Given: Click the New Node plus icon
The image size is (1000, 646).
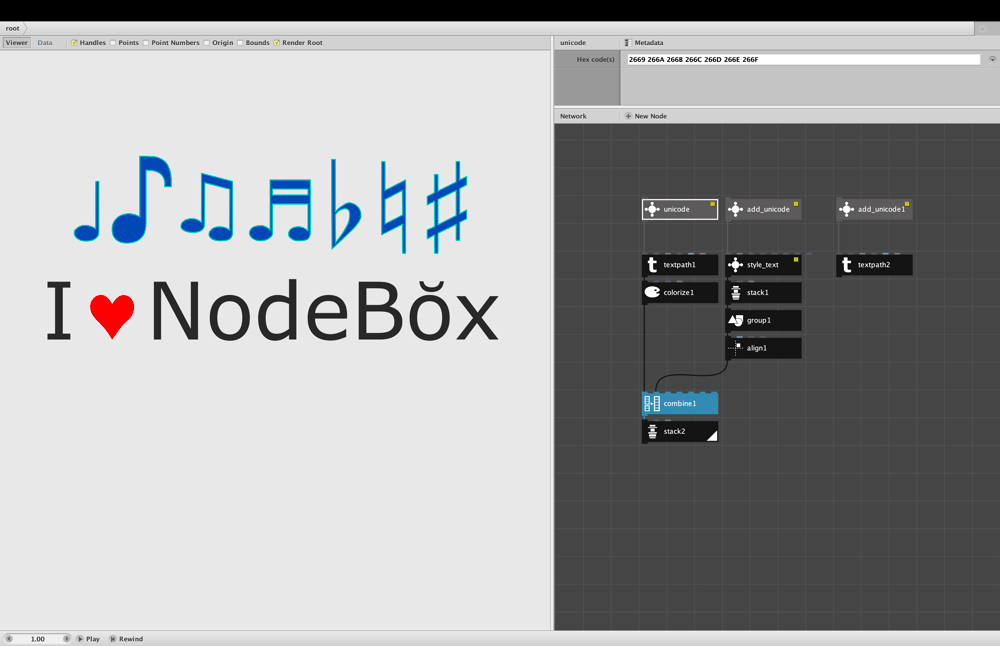Looking at the screenshot, I should 628,116.
